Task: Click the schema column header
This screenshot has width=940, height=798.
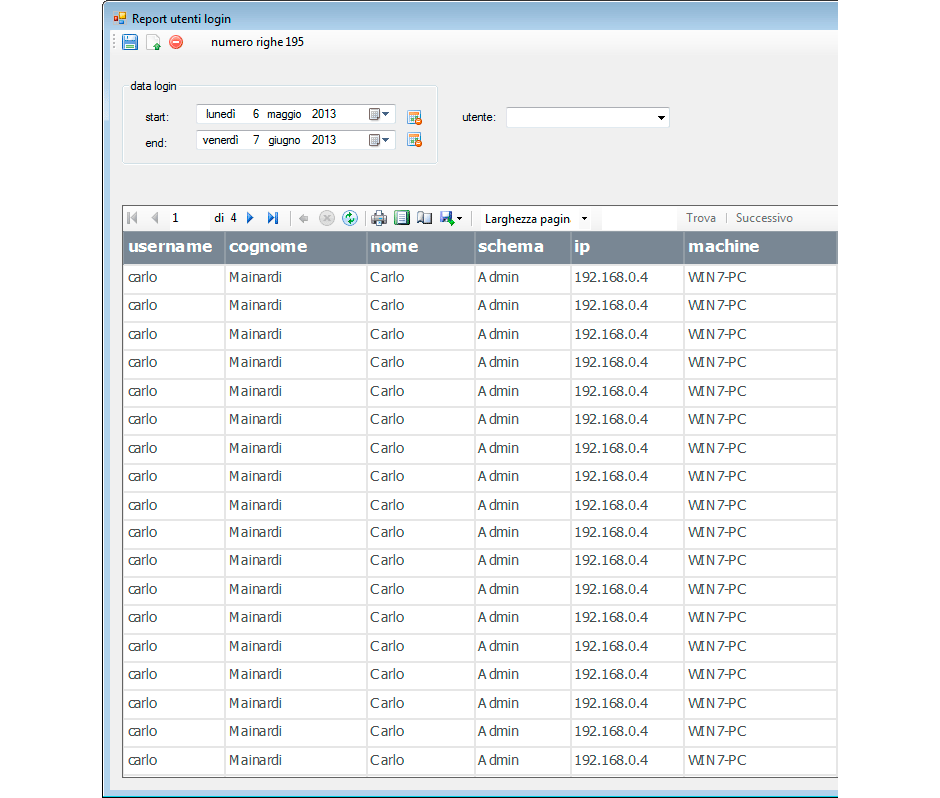Action: [x=523, y=247]
